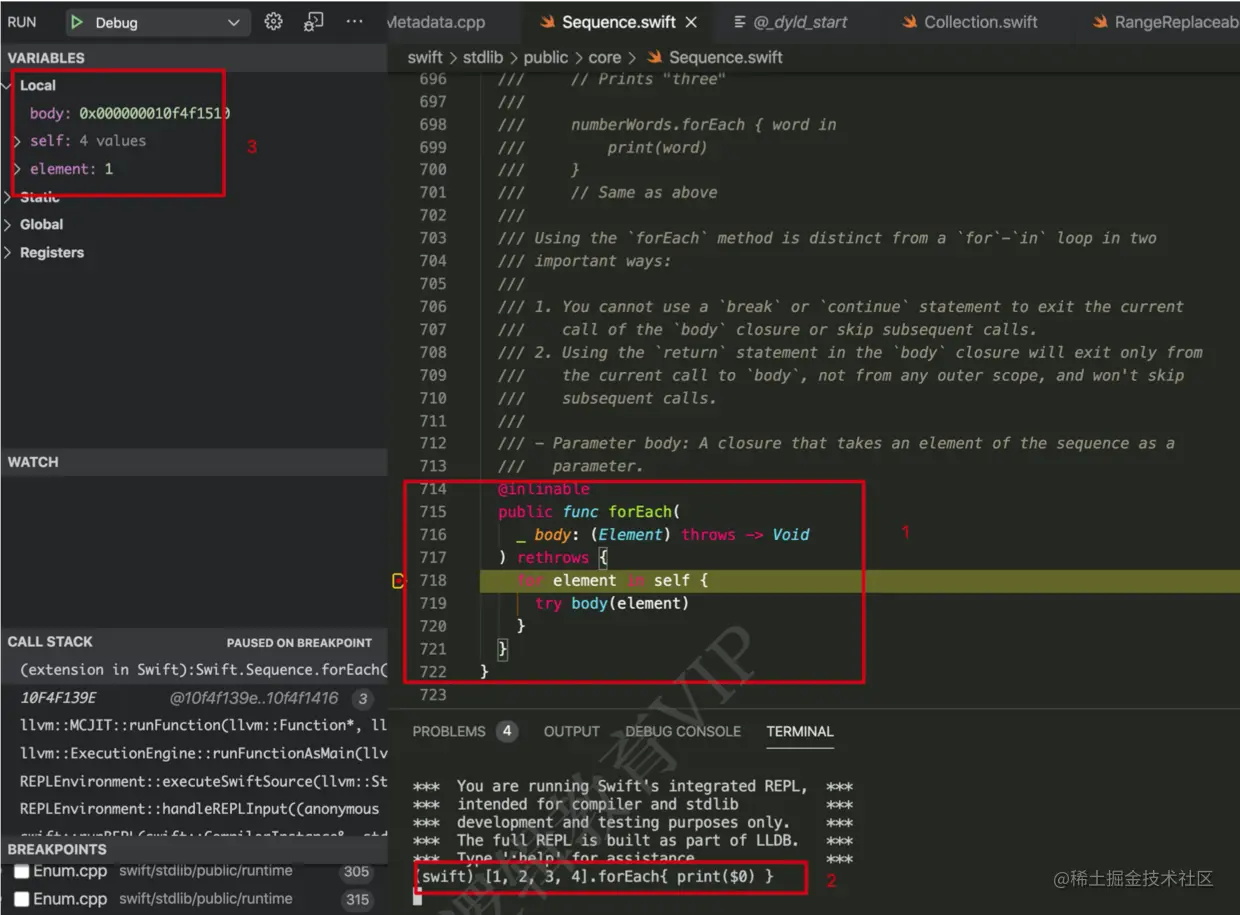Collapse the BREAKPOINTS section header

pyautogui.click(x=194, y=849)
